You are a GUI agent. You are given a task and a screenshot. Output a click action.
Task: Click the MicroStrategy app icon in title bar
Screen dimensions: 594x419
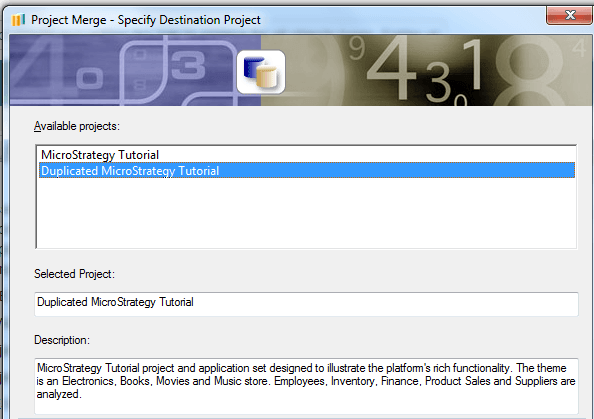[x=18, y=20]
